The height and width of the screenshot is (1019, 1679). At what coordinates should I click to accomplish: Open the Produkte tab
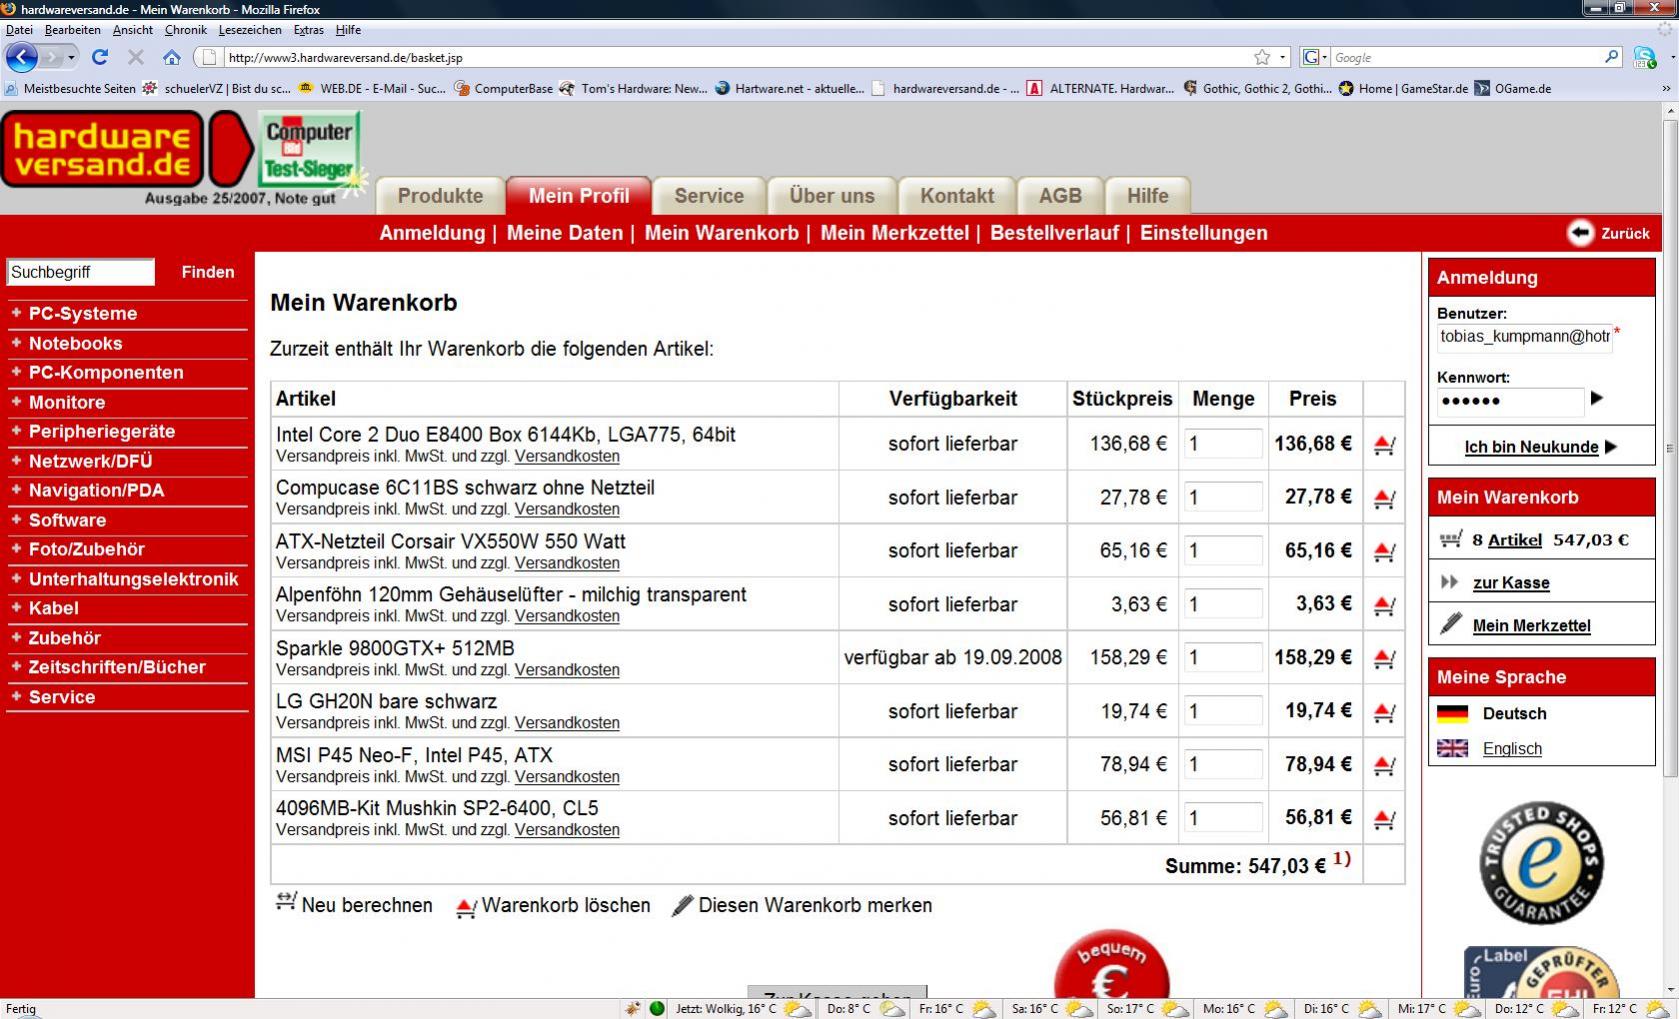(x=440, y=196)
